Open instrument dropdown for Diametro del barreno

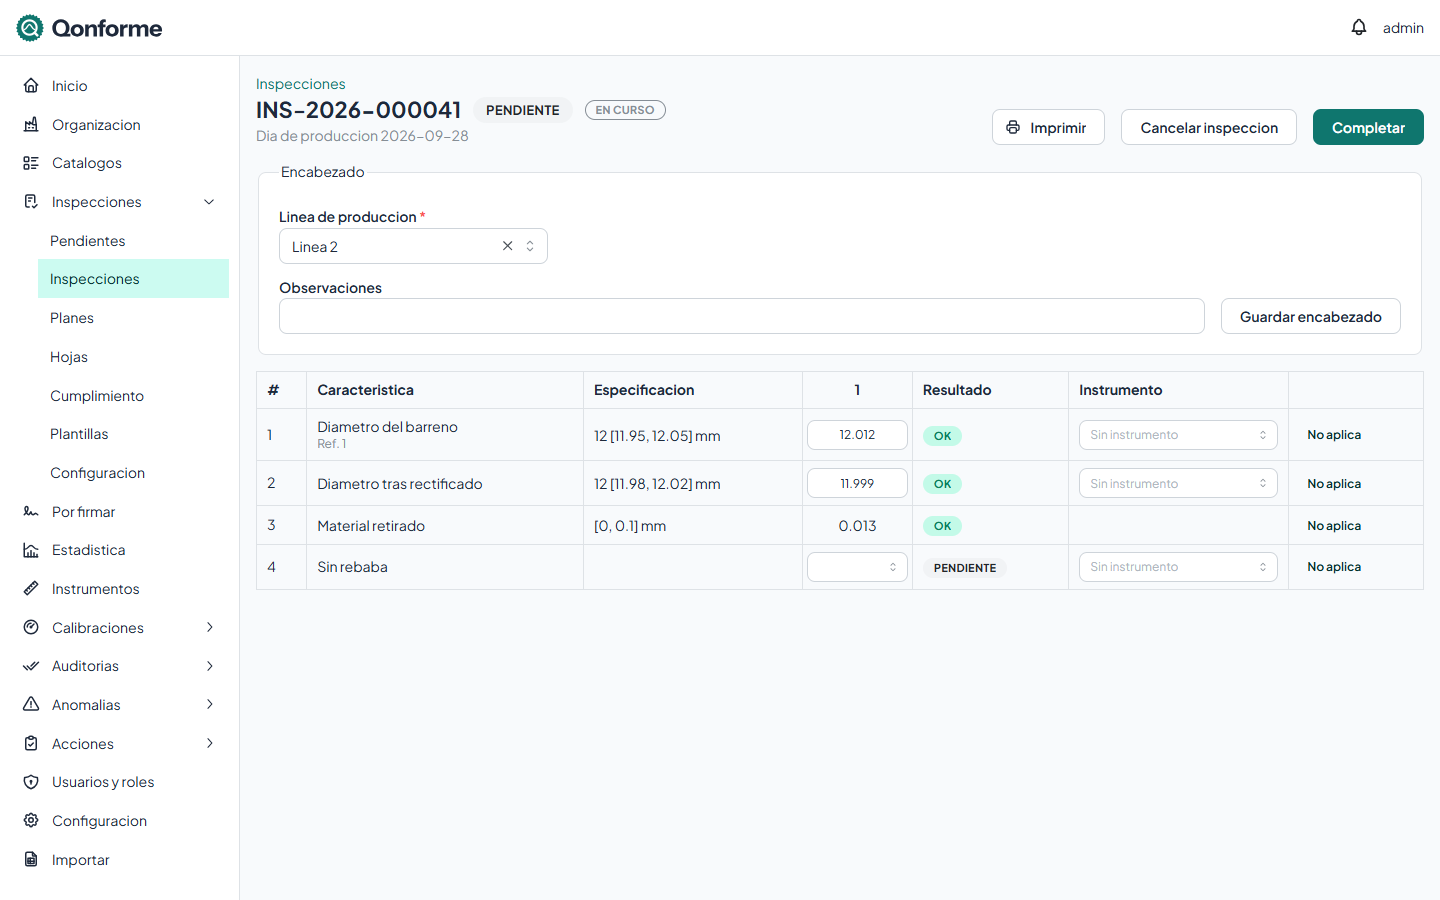click(1178, 435)
